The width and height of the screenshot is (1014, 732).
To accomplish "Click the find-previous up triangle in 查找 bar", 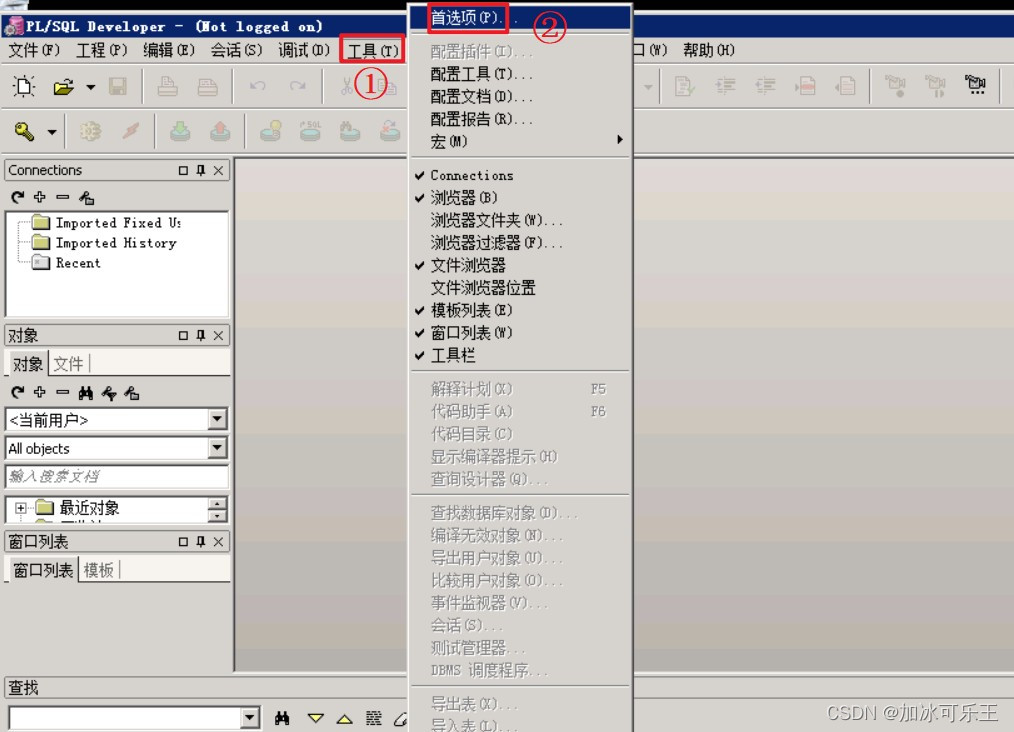I will point(345,718).
